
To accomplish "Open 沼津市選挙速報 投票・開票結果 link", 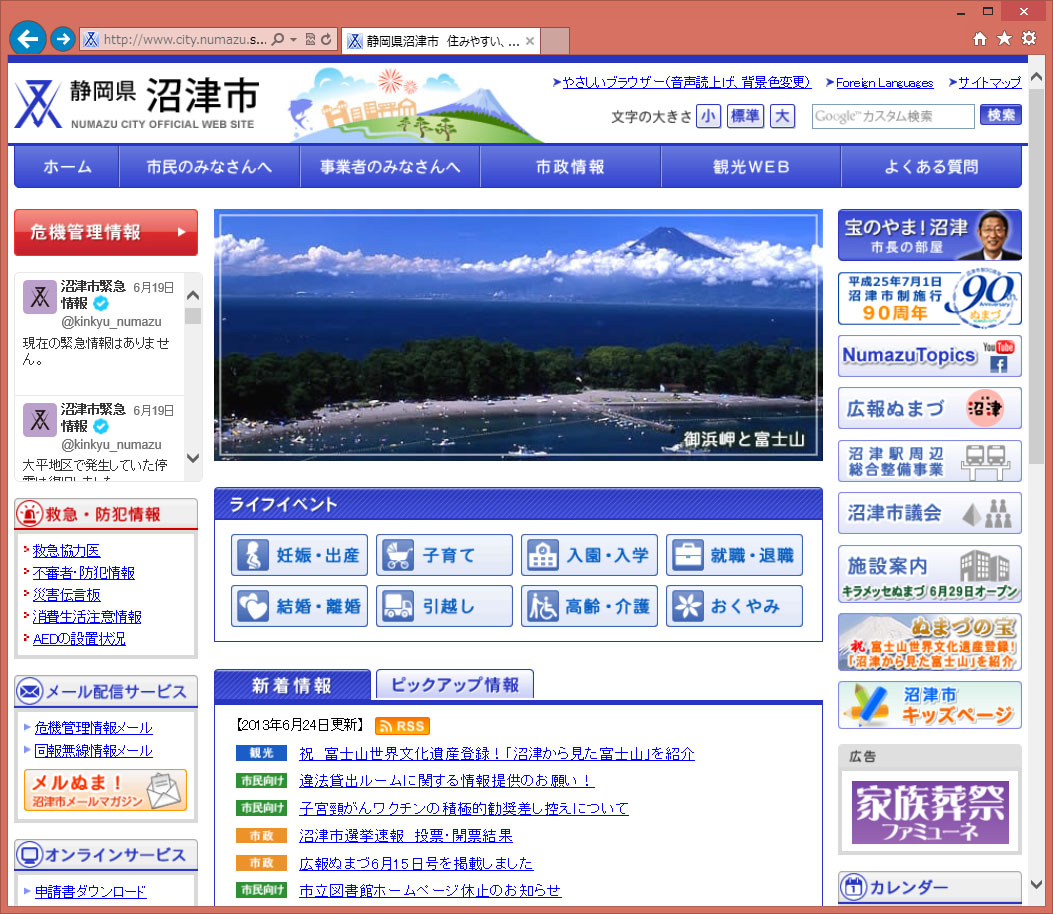I will tap(406, 835).
